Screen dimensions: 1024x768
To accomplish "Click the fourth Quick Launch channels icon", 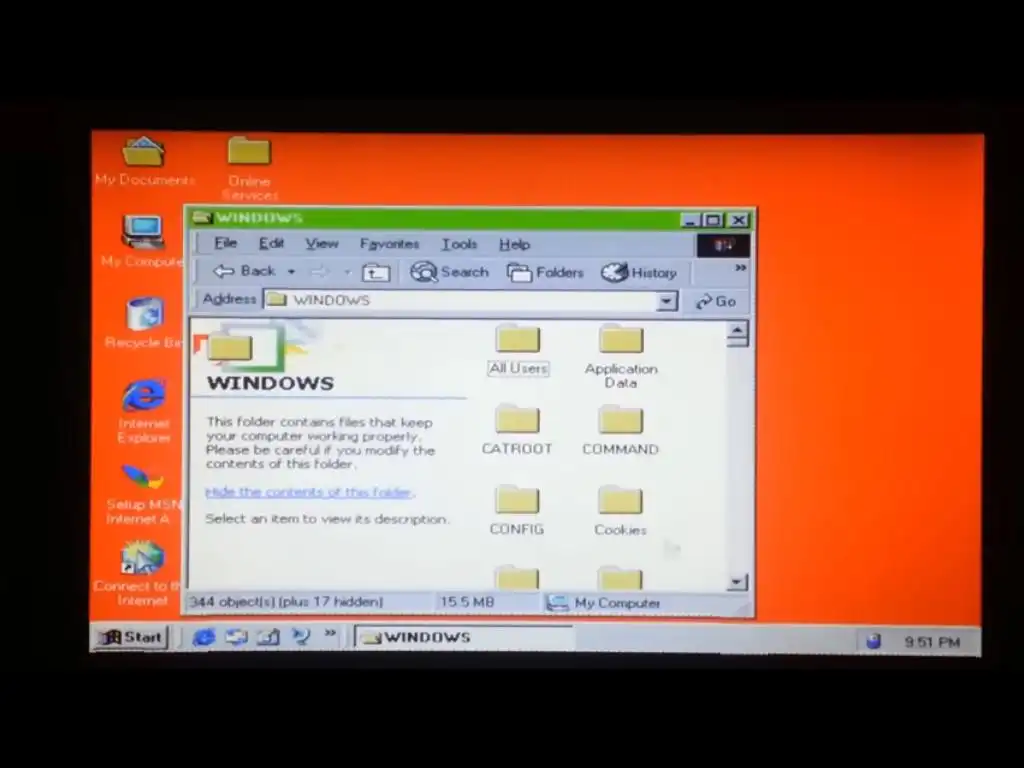I will [301, 636].
